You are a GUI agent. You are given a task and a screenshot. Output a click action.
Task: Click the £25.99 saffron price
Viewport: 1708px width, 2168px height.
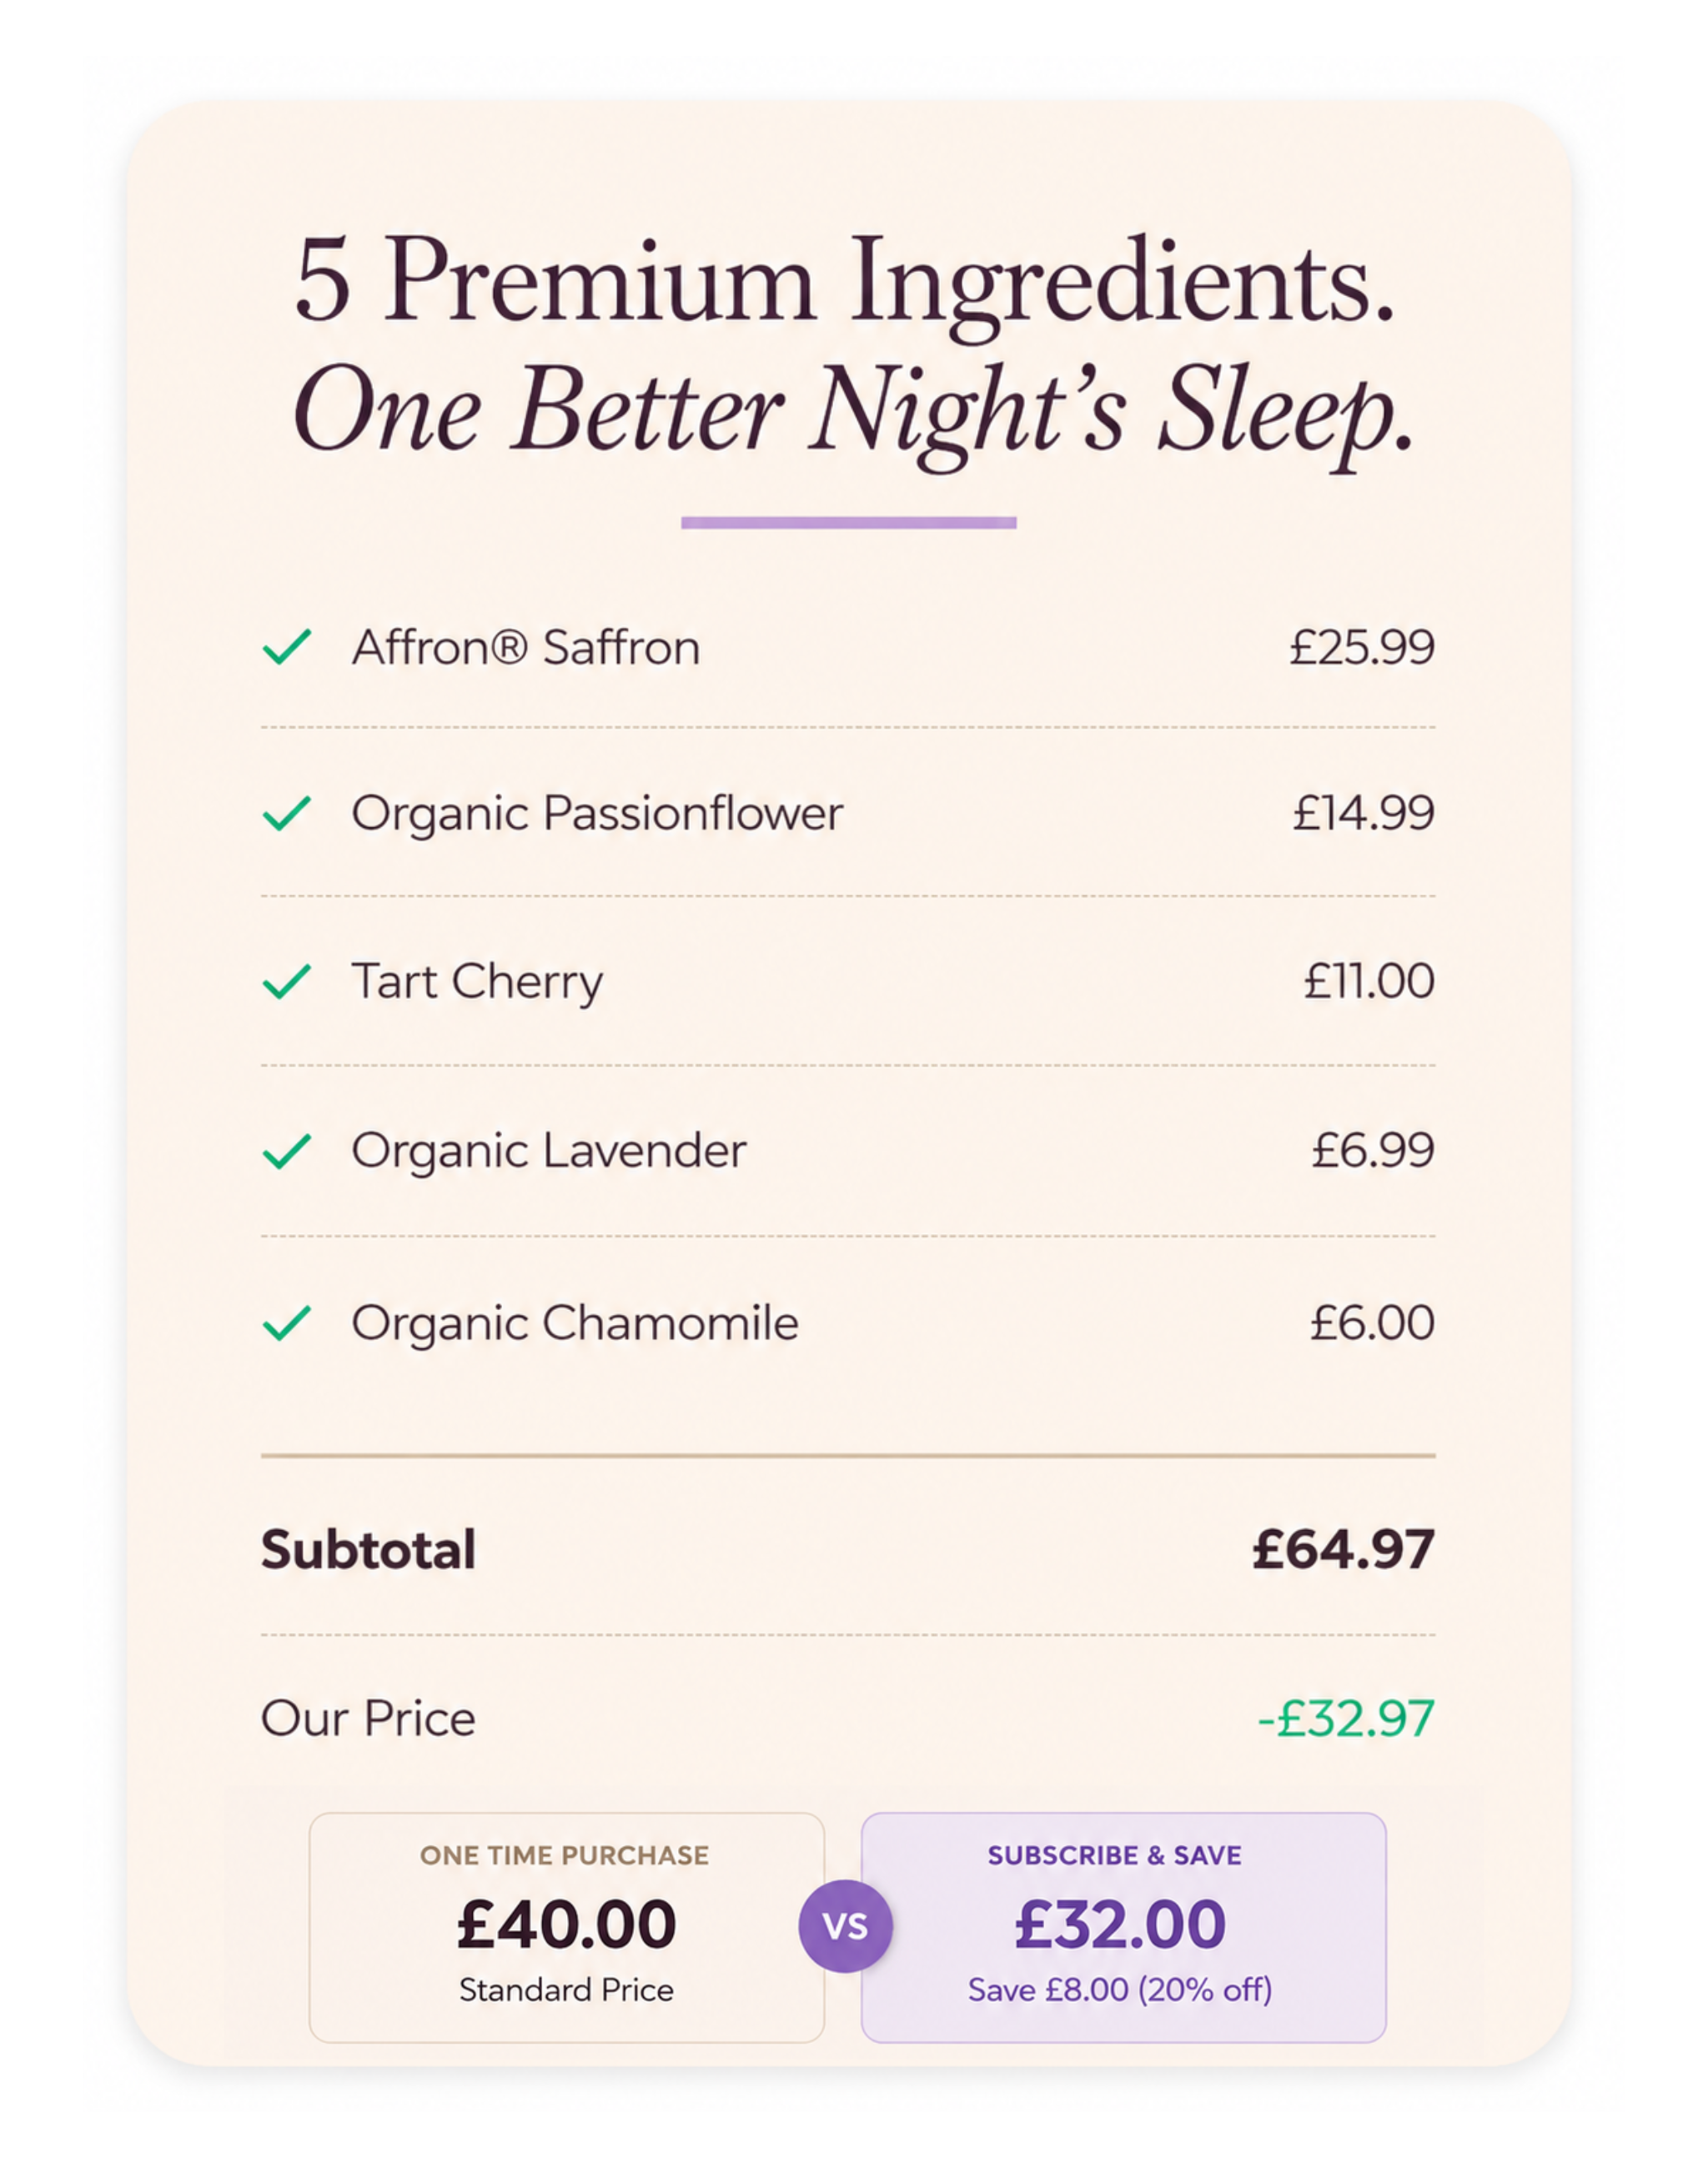click(x=1362, y=647)
